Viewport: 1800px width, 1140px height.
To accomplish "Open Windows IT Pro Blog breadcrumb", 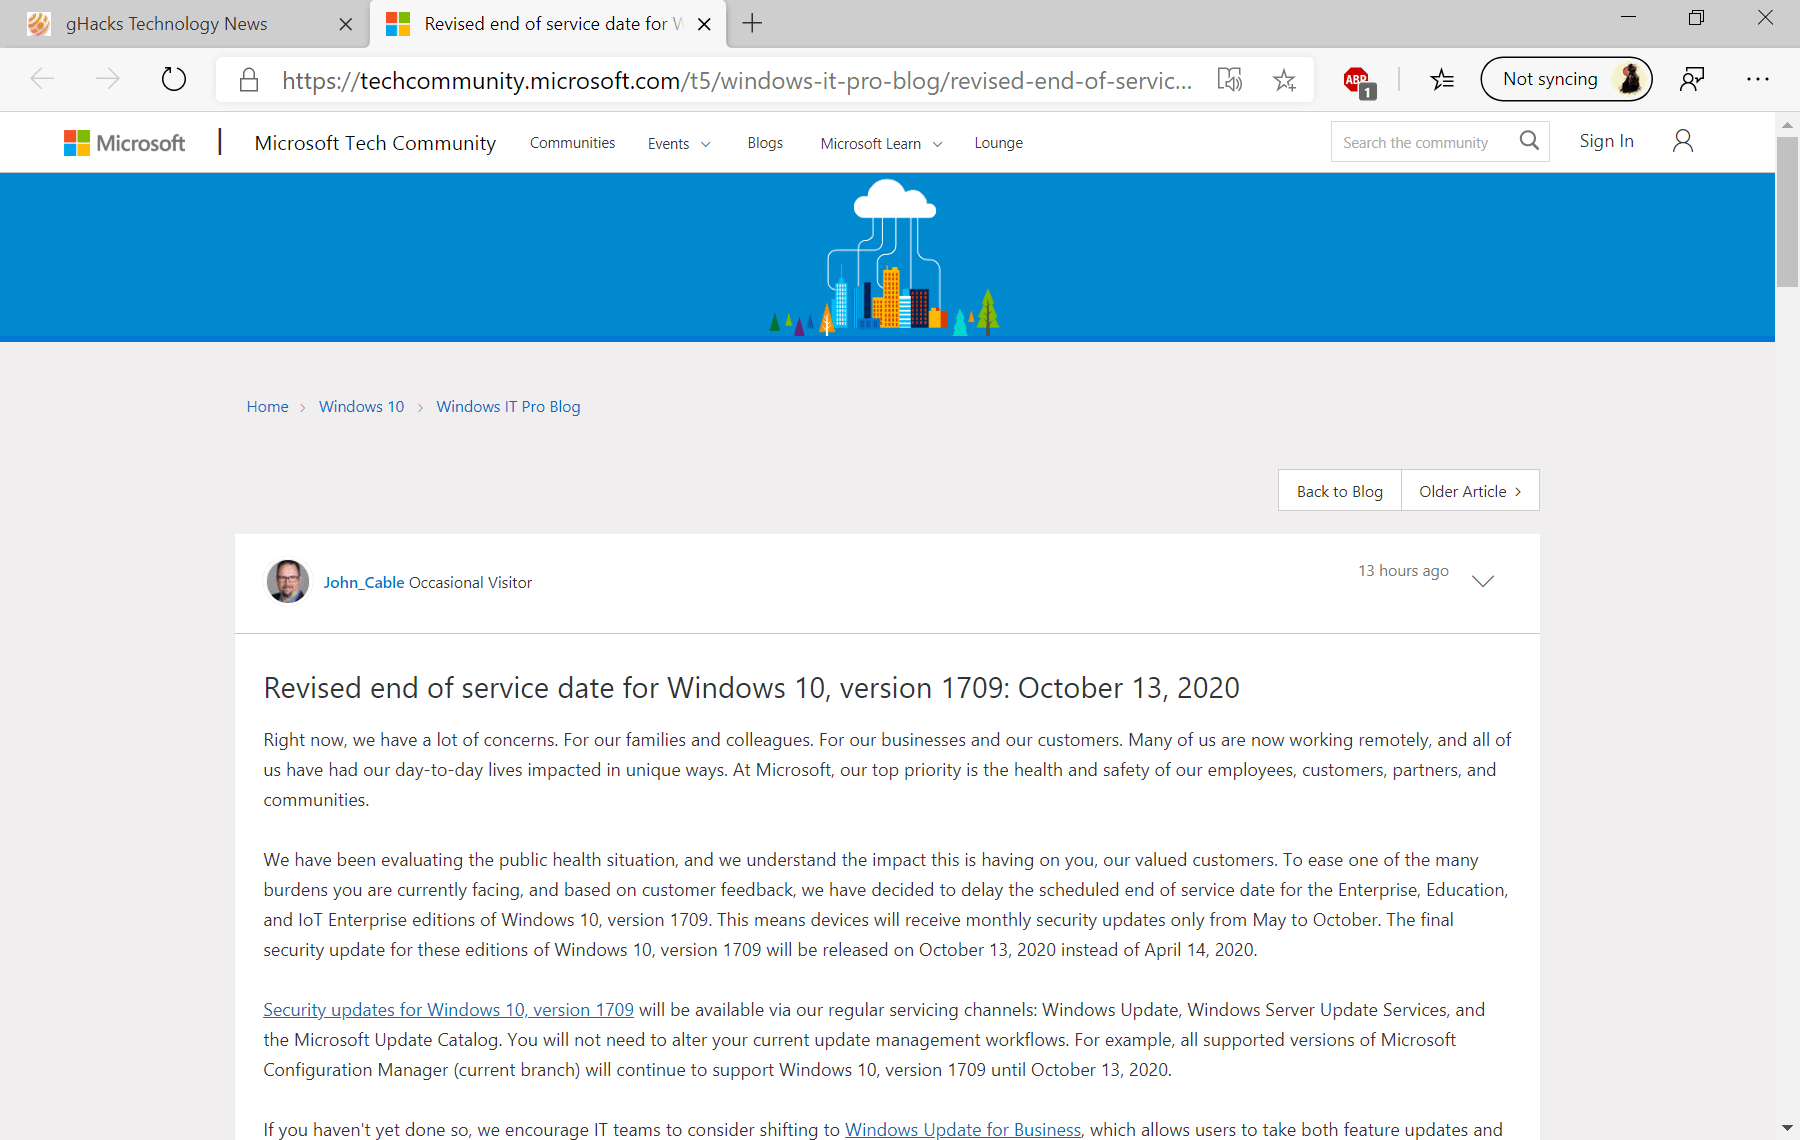I will pyautogui.click(x=508, y=406).
